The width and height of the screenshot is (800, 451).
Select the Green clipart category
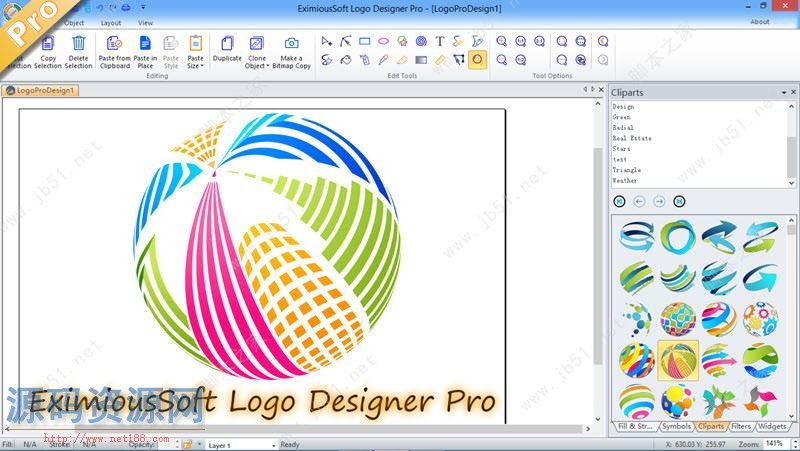click(621, 117)
